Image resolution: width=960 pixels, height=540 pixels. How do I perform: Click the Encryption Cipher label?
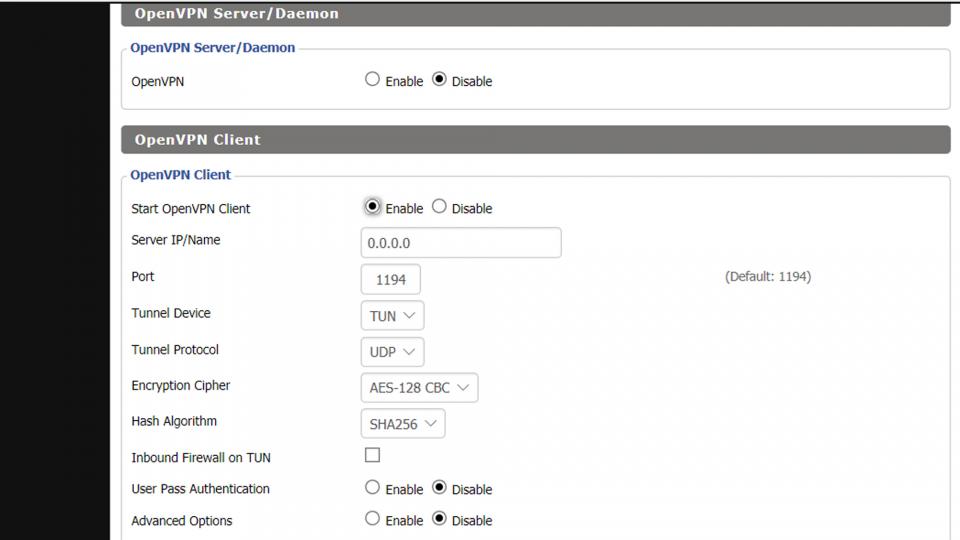pos(181,386)
